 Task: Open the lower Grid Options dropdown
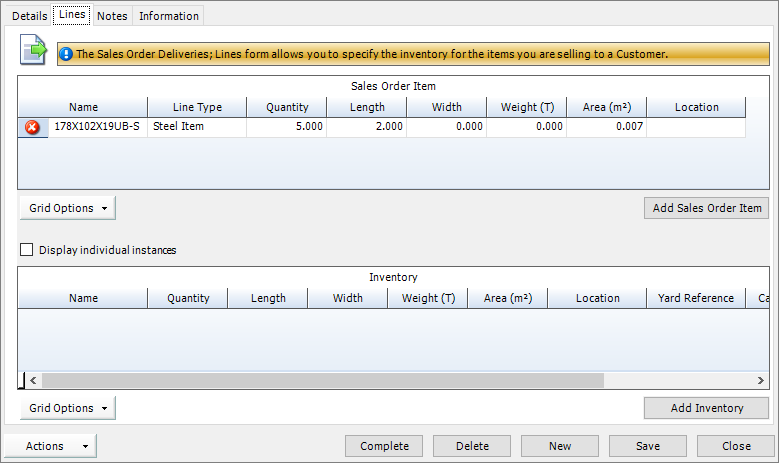click(67, 408)
